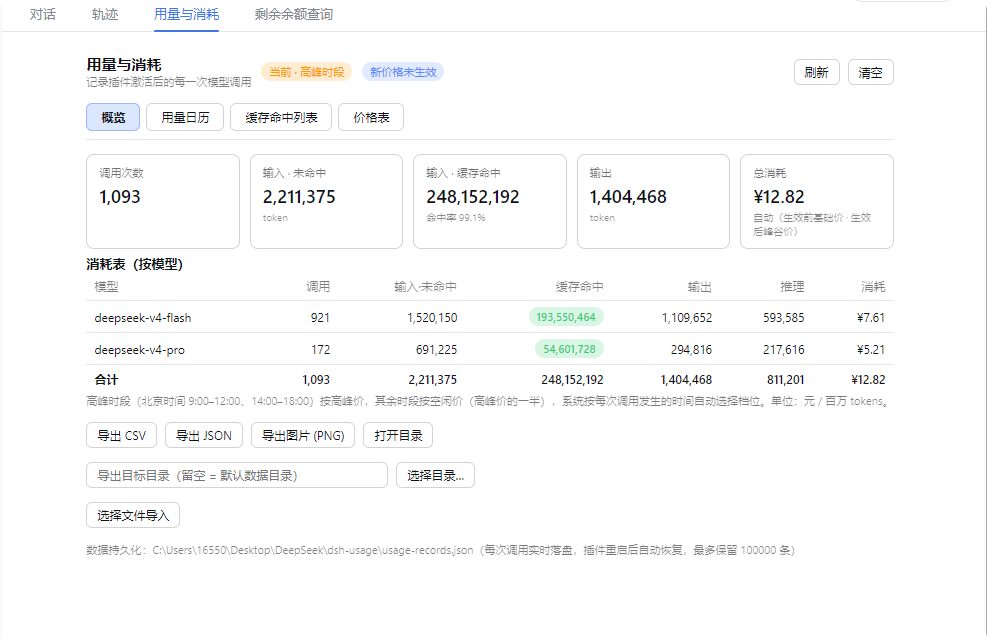Click the 294,816 output cell
987x642 pixels.
(x=691, y=350)
